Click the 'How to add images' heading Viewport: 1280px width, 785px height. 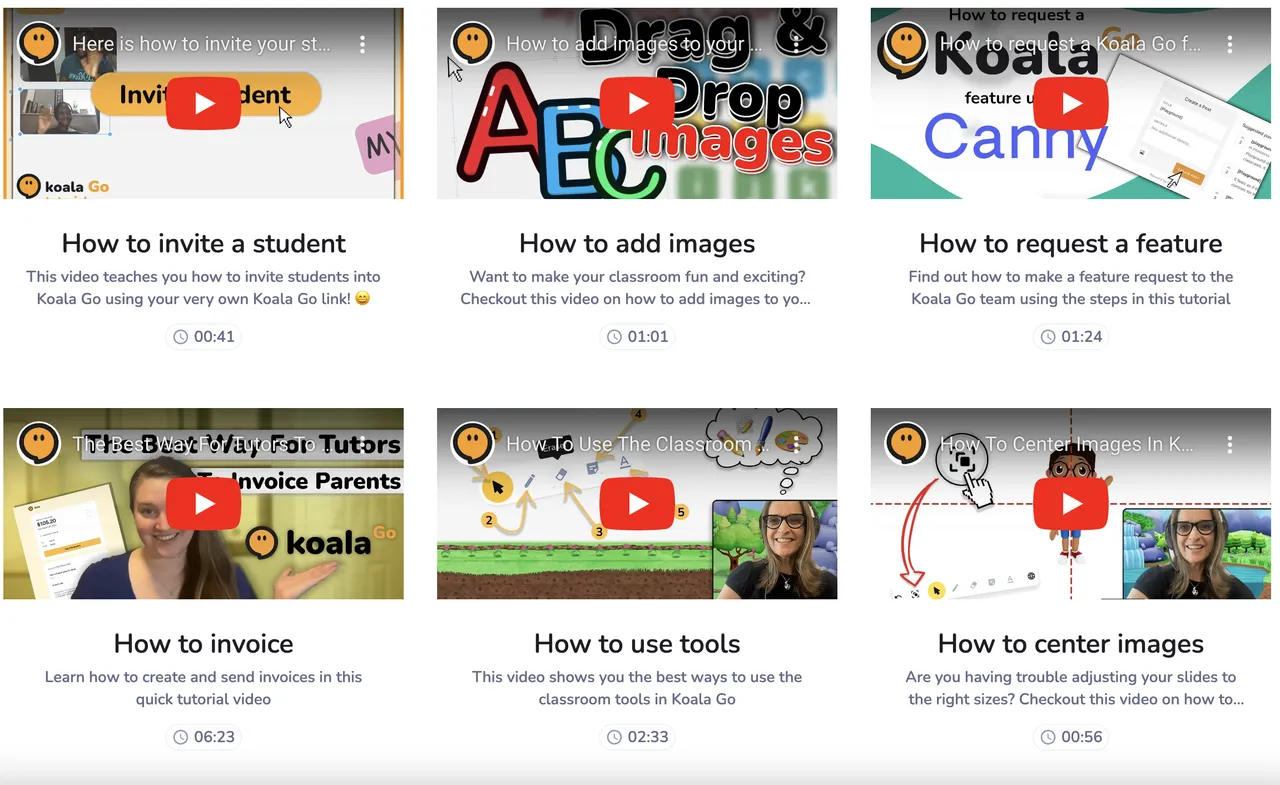point(637,243)
